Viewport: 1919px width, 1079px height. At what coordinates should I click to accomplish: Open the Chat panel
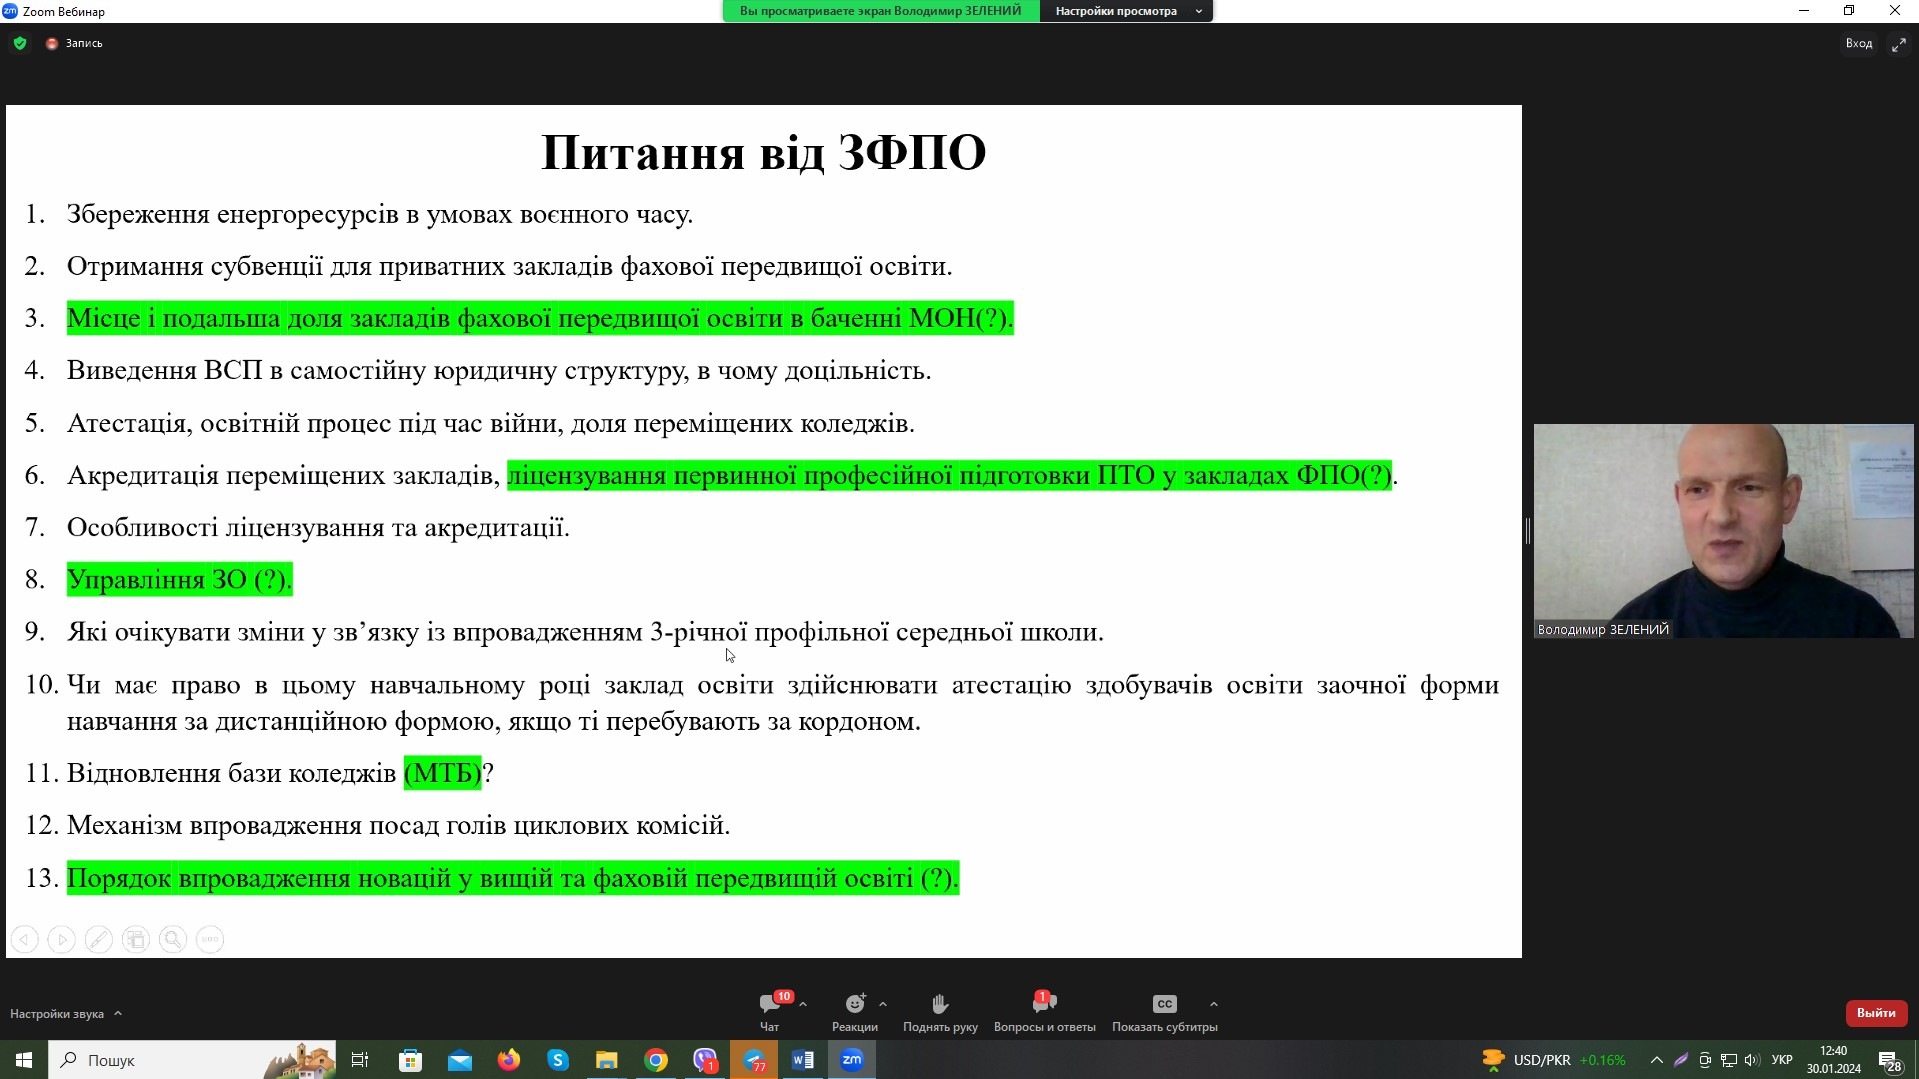(769, 1010)
